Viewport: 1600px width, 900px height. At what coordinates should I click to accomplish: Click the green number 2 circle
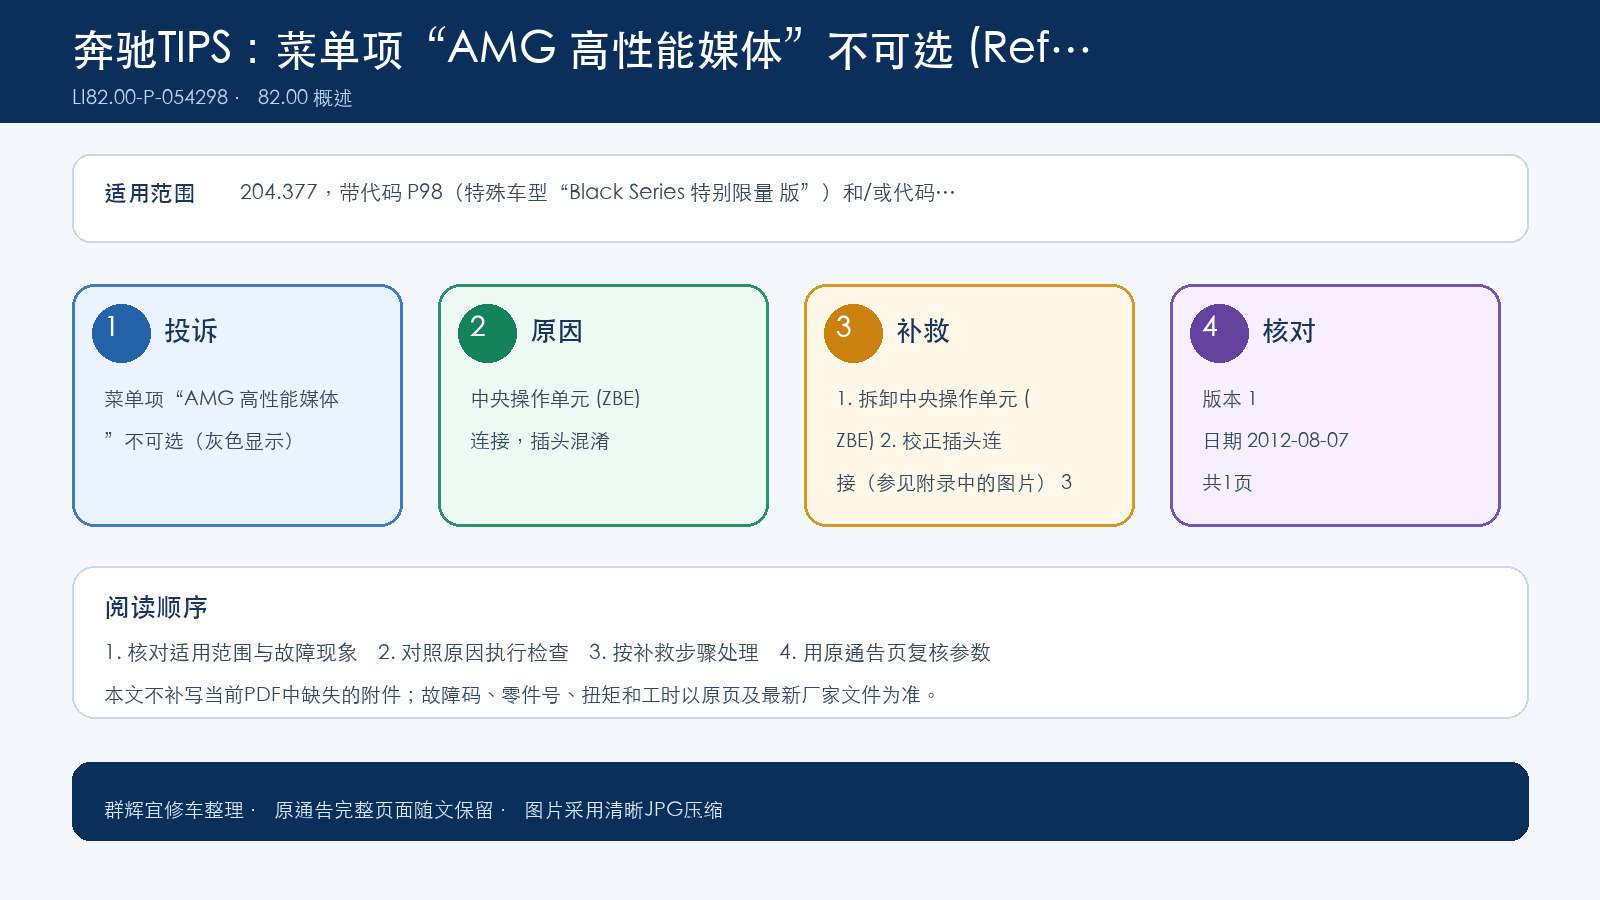(x=487, y=333)
